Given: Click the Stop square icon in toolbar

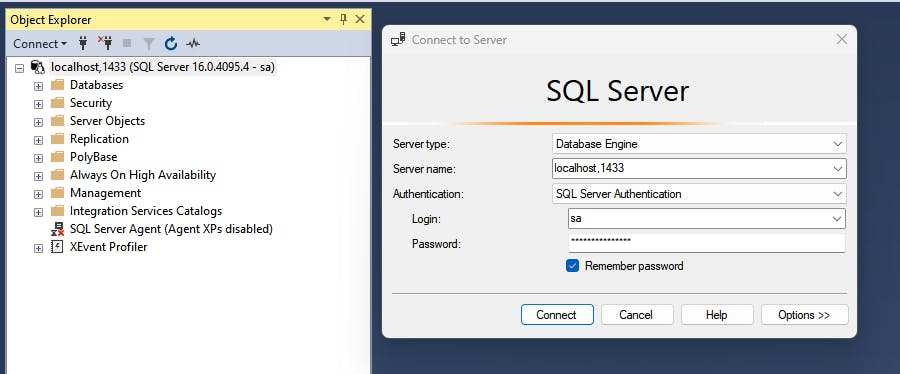Looking at the screenshot, I should (x=127, y=44).
